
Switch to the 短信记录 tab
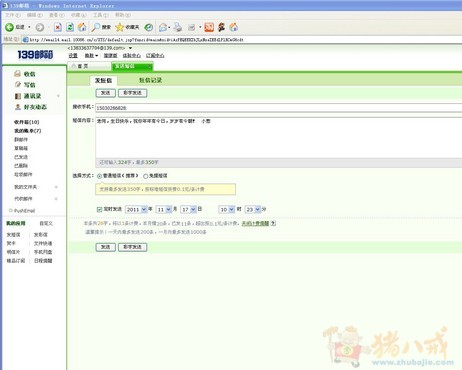click(150, 80)
